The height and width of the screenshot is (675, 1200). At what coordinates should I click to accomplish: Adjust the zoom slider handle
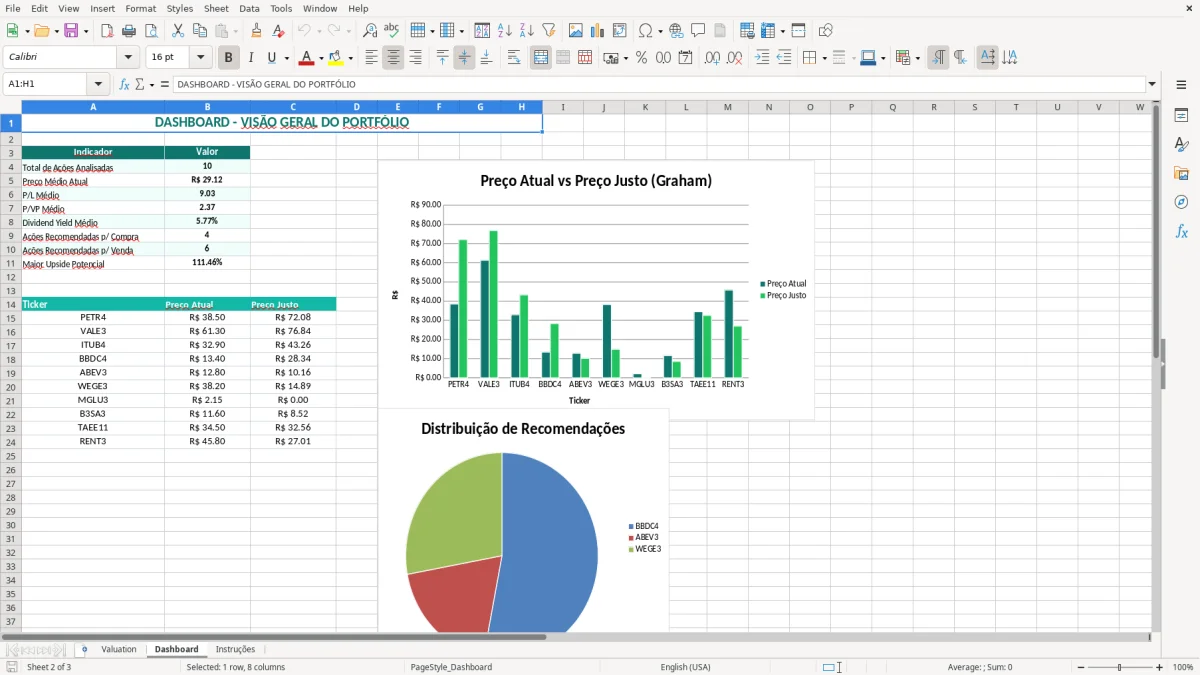(x=1119, y=667)
